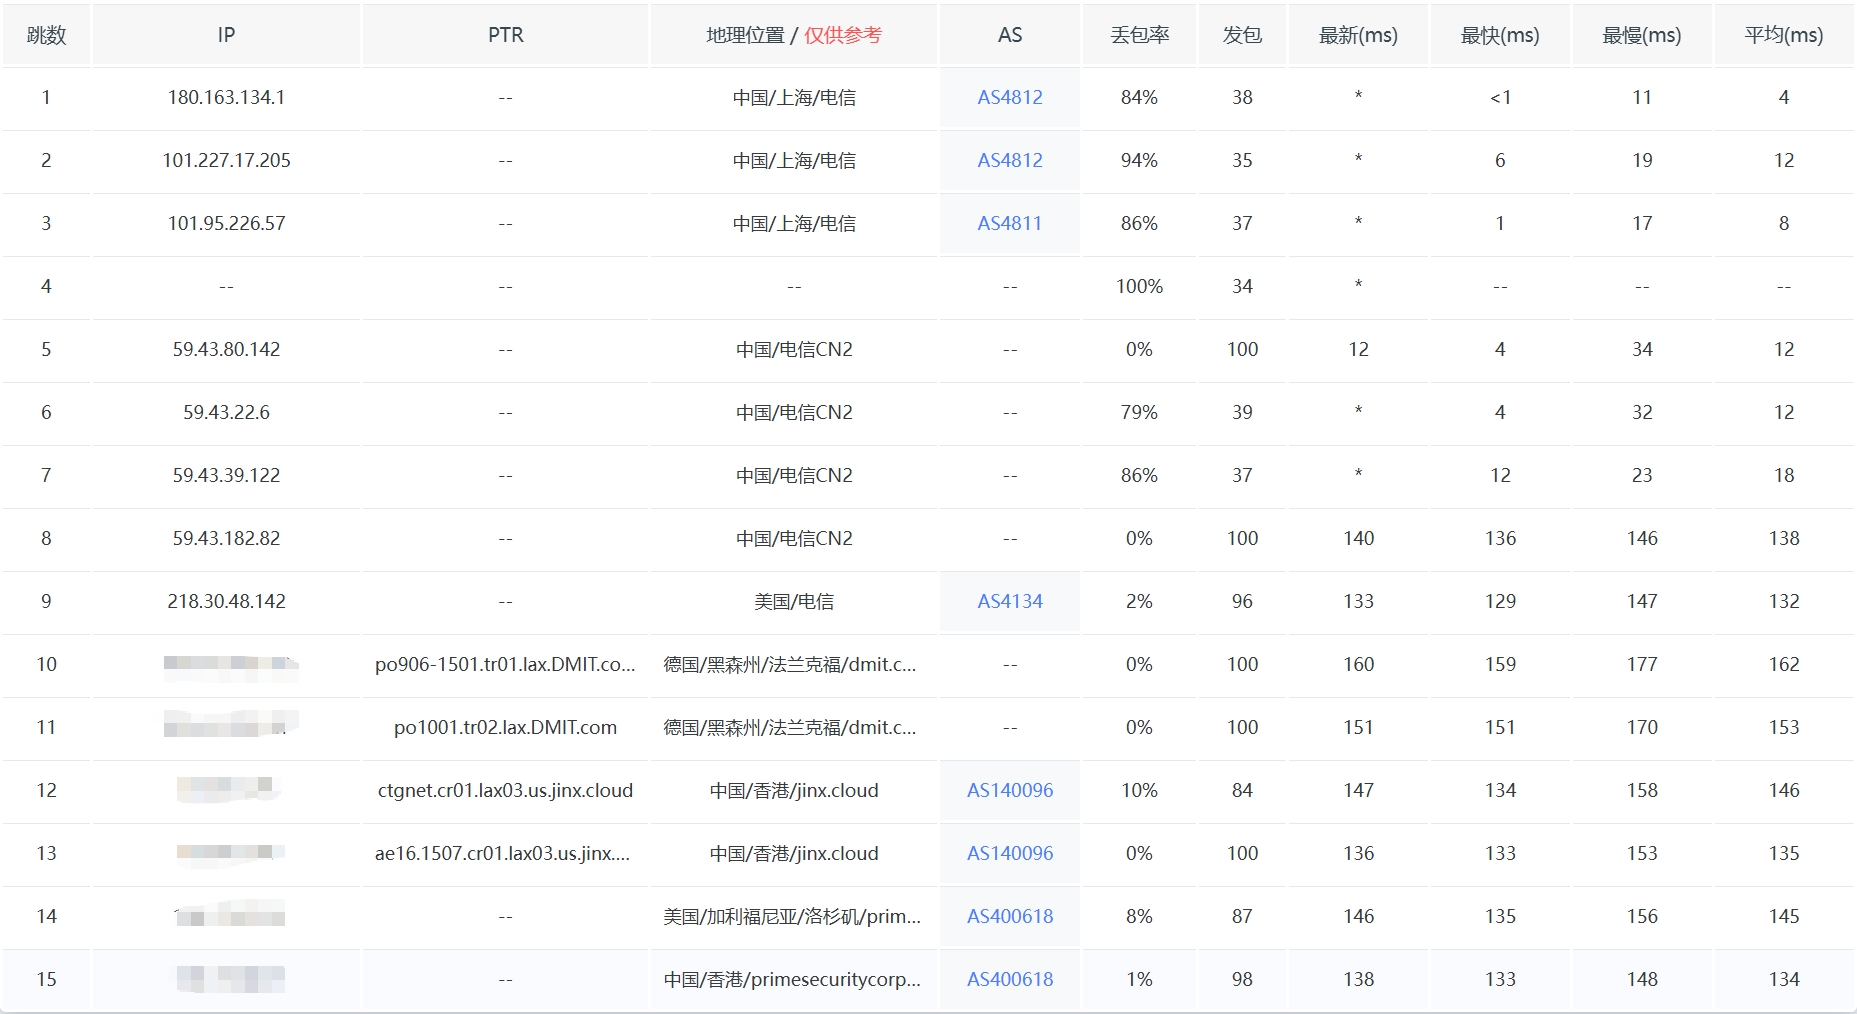
Task: Click the 最新(ms) column header
Action: coord(1358,35)
